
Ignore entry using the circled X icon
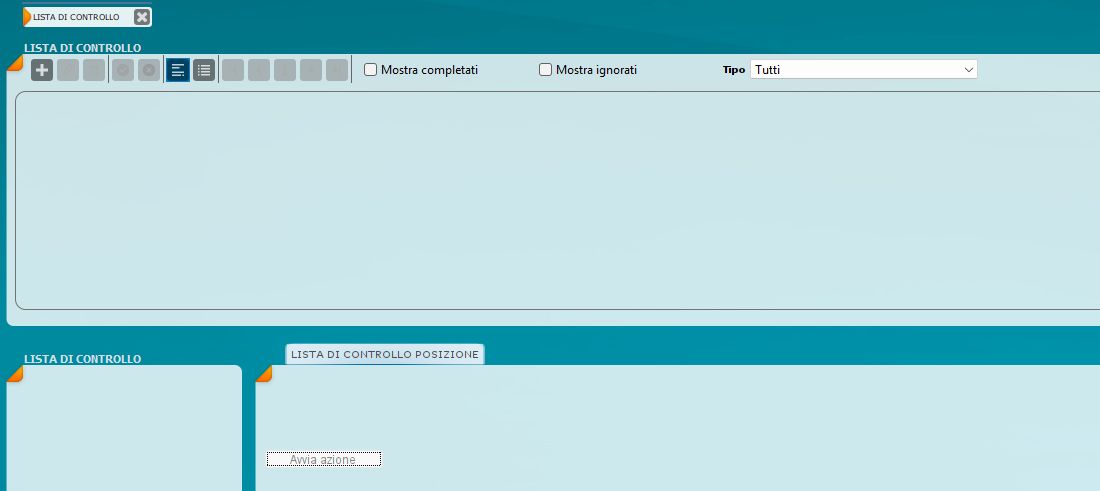tap(149, 70)
